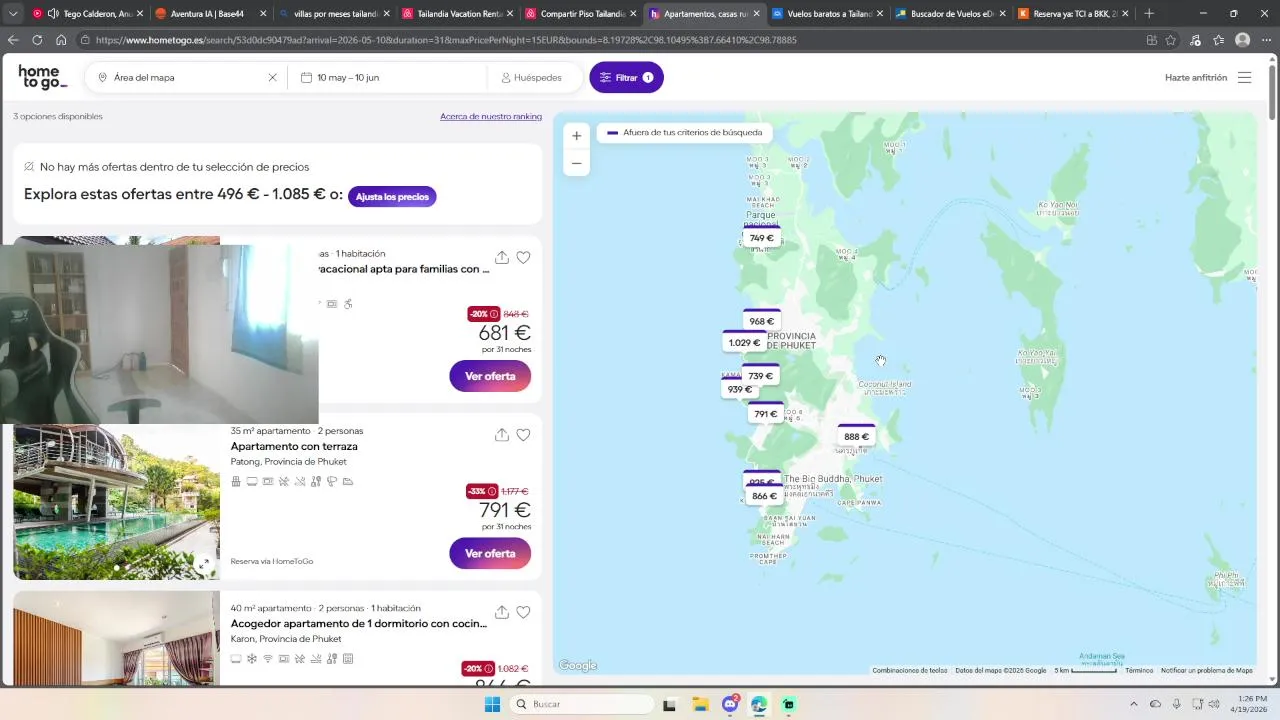Screen dimensions: 1280x720
Task: Zoom out on the map
Action: click(x=576, y=163)
